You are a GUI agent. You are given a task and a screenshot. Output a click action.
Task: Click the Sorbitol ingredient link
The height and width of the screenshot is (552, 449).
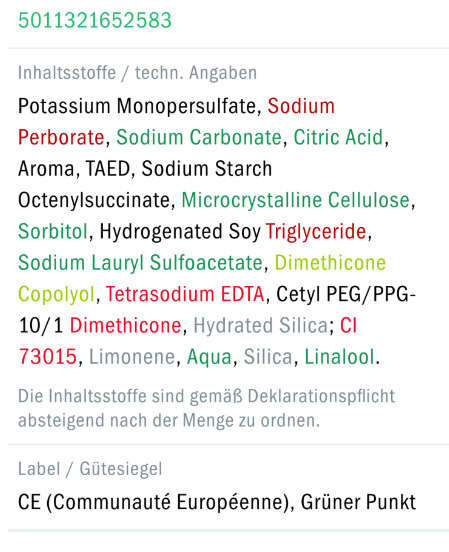53,232
